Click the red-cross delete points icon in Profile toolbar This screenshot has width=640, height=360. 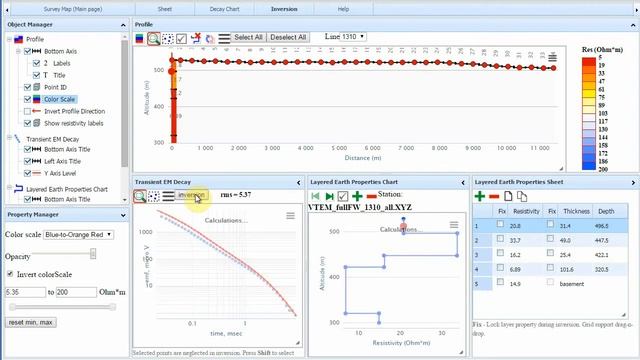(196, 38)
